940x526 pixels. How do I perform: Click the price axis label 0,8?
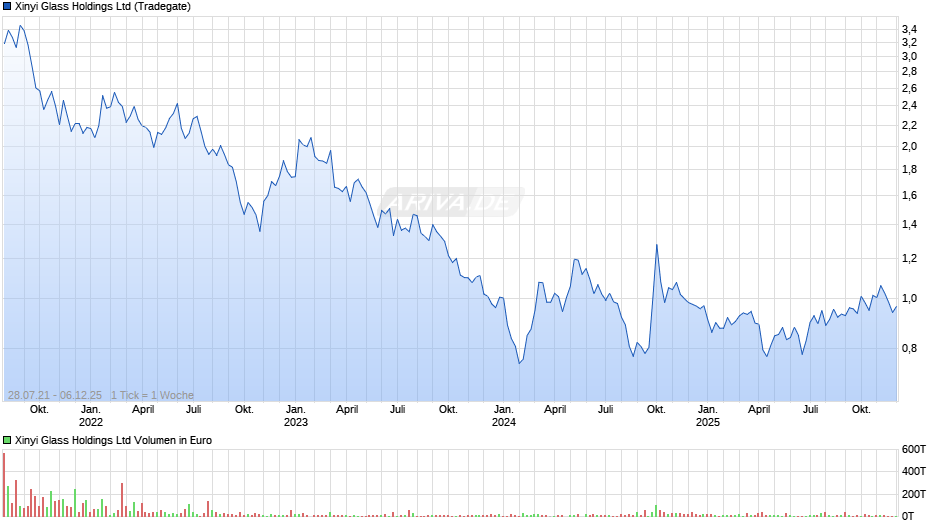pyautogui.click(x=909, y=348)
